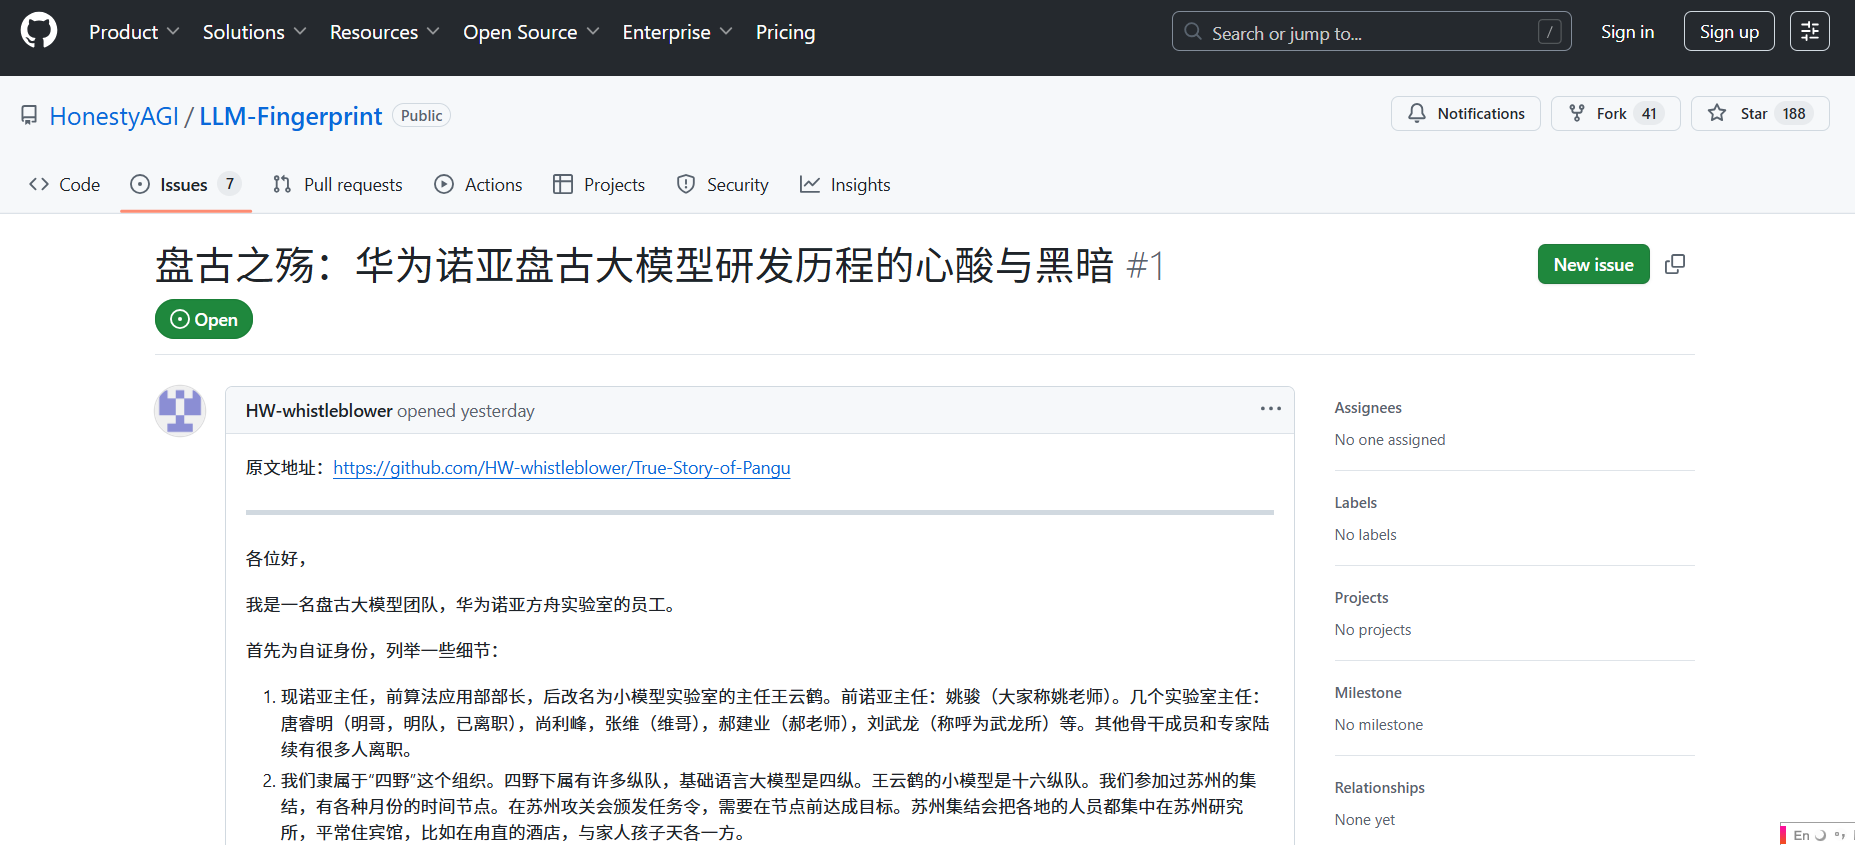This screenshot has height=845, width=1855.
Task: Focus the Search or jump to field
Action: coord(1371,32)
